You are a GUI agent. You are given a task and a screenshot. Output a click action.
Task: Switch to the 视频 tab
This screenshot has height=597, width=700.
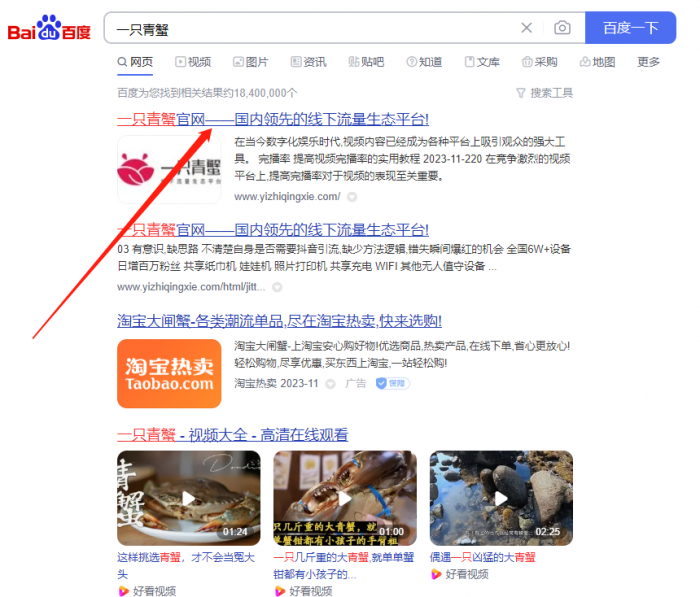pyautogui.click(x=193, y=62)
